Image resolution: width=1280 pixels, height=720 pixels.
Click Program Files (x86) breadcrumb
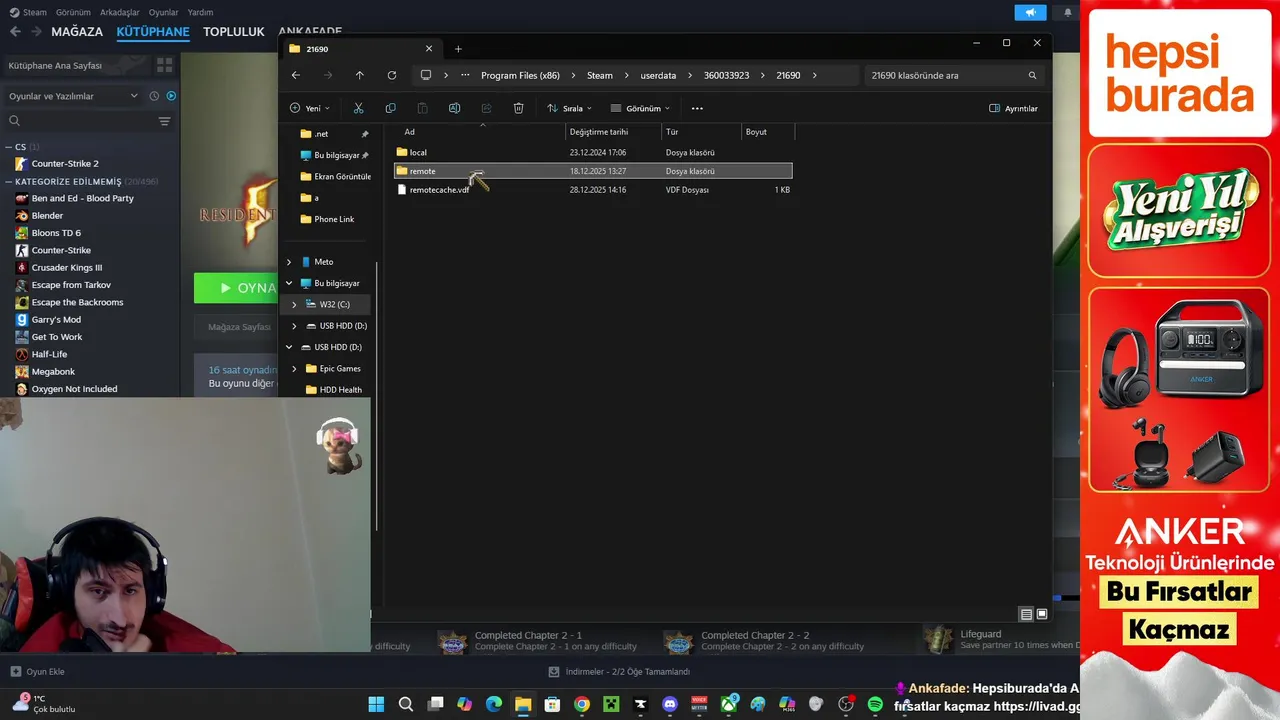(x=520, y=75)
